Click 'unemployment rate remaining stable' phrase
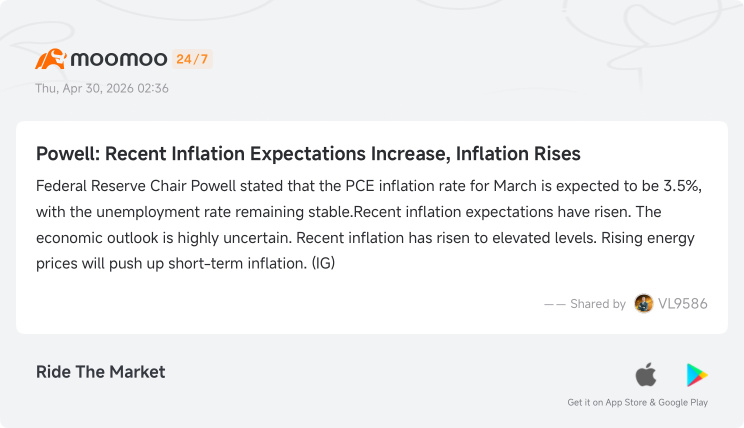The height and width of the screenshot is (428, 744). pyautogui.click(x=224, y=212)
